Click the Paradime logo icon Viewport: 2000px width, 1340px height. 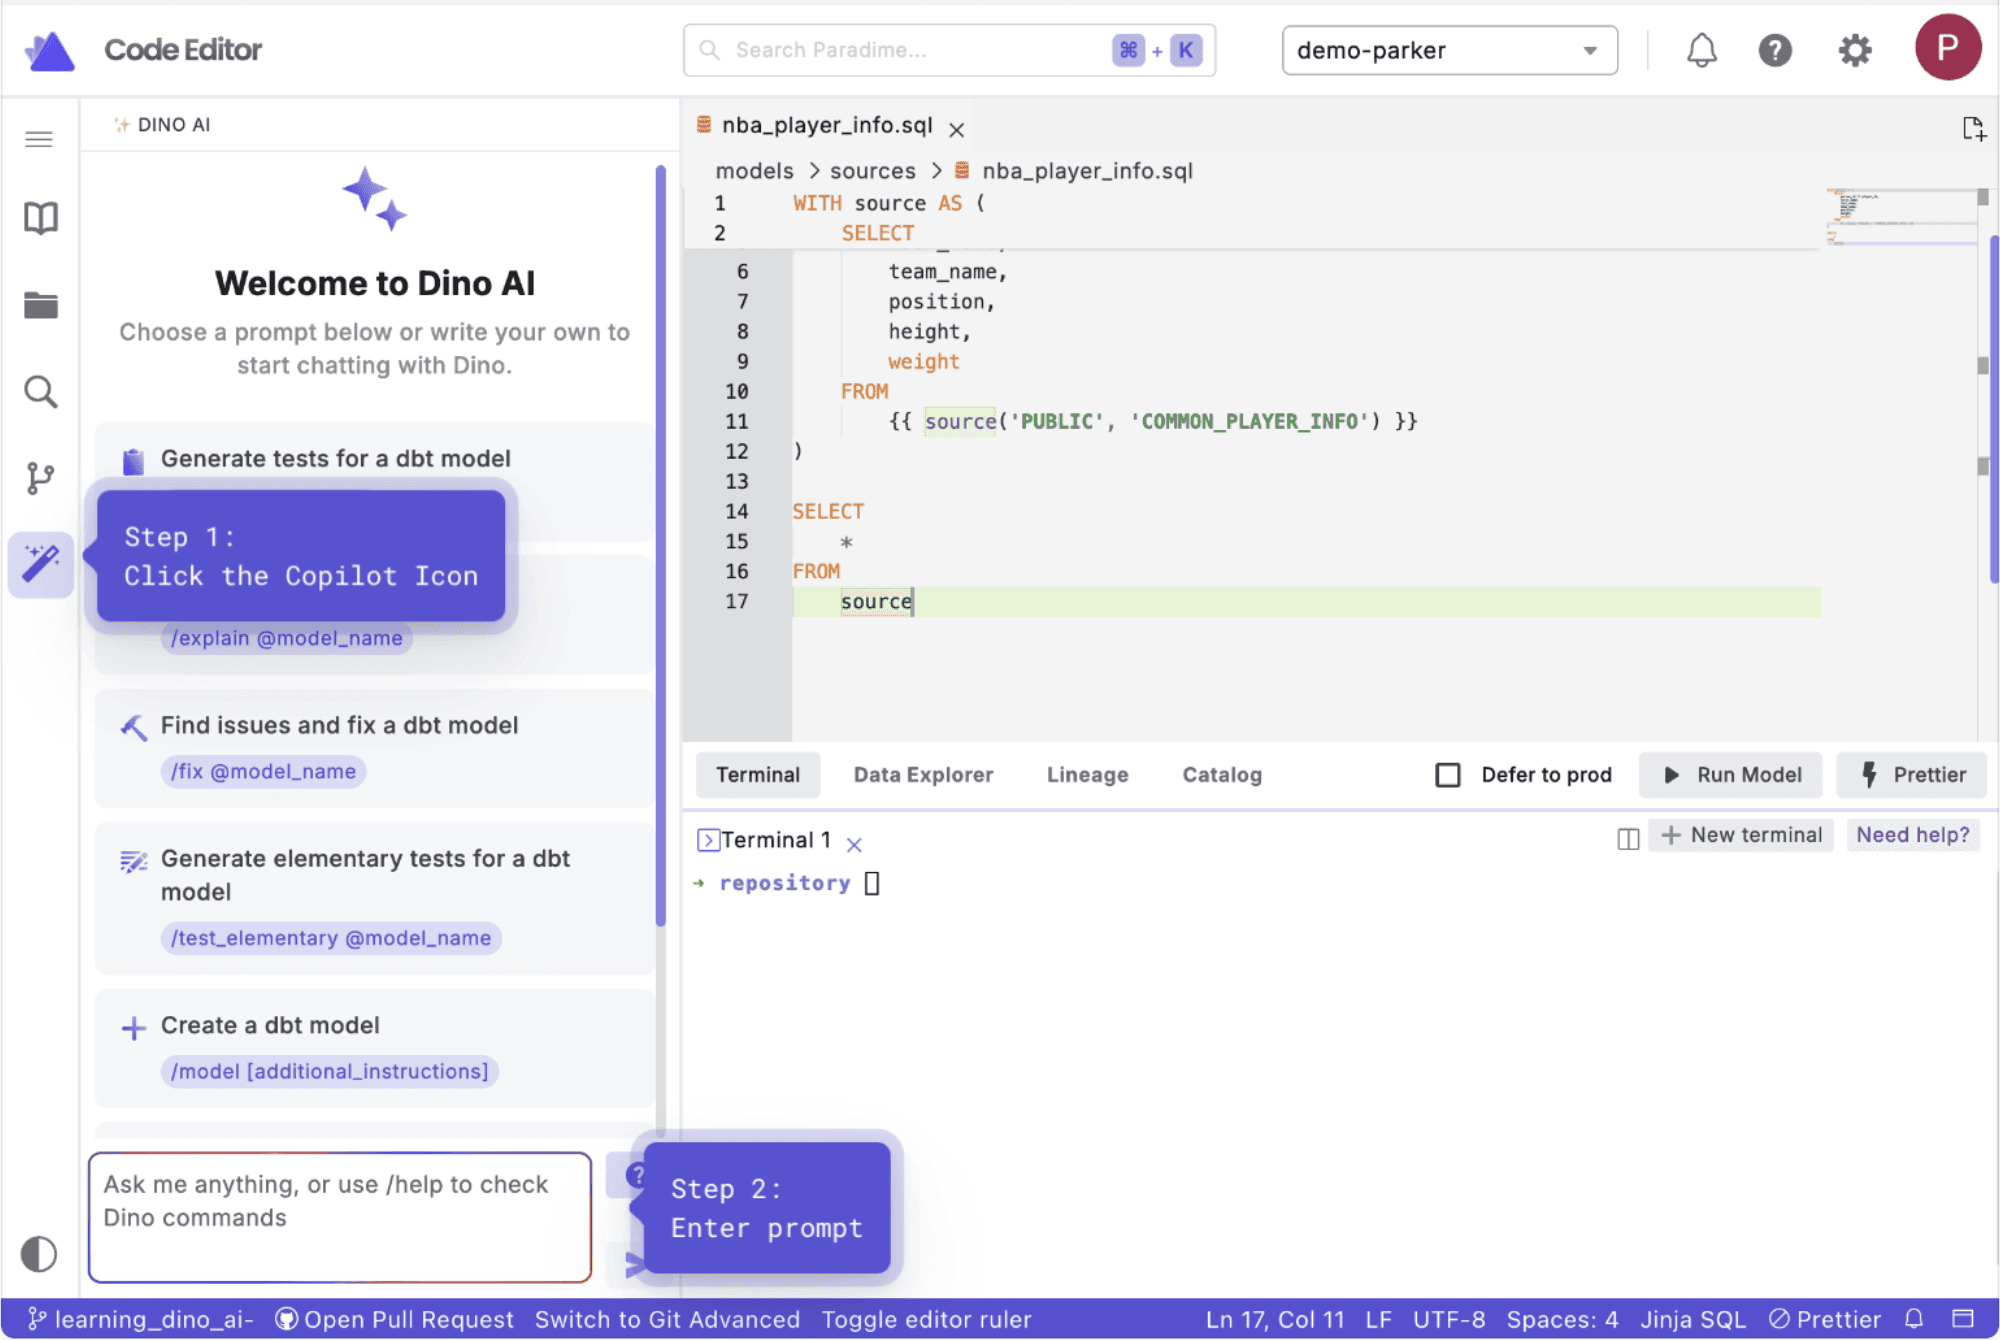(49, 50)
